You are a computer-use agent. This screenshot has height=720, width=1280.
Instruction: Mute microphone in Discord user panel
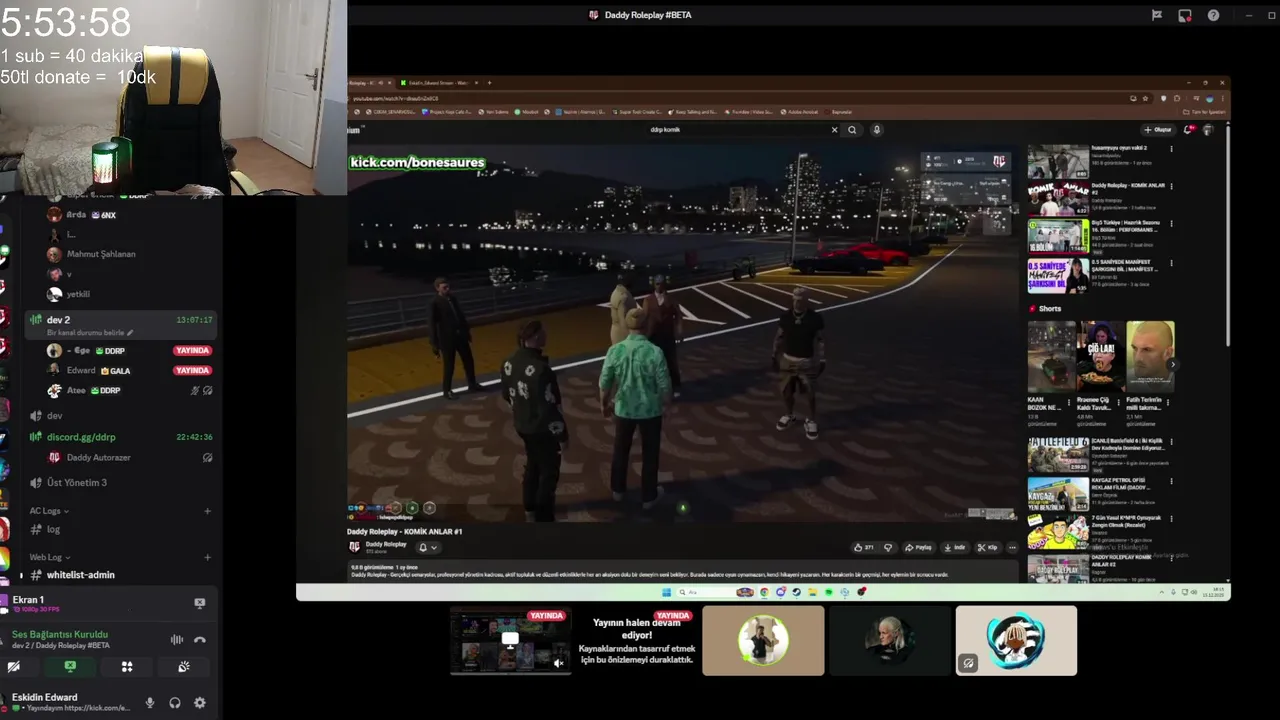coord(150,703)
